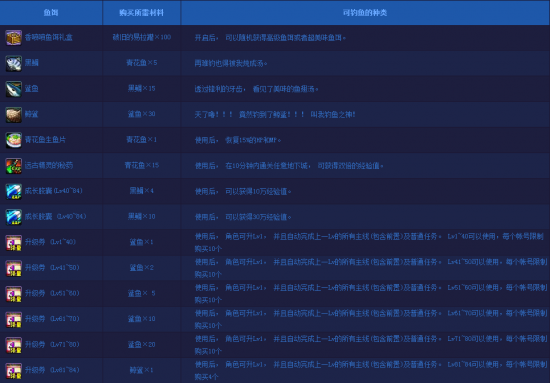This screenshot has height=383, width=550.
Task: Click the 鲨鱼×20 material cell
Action: point(142,345)
